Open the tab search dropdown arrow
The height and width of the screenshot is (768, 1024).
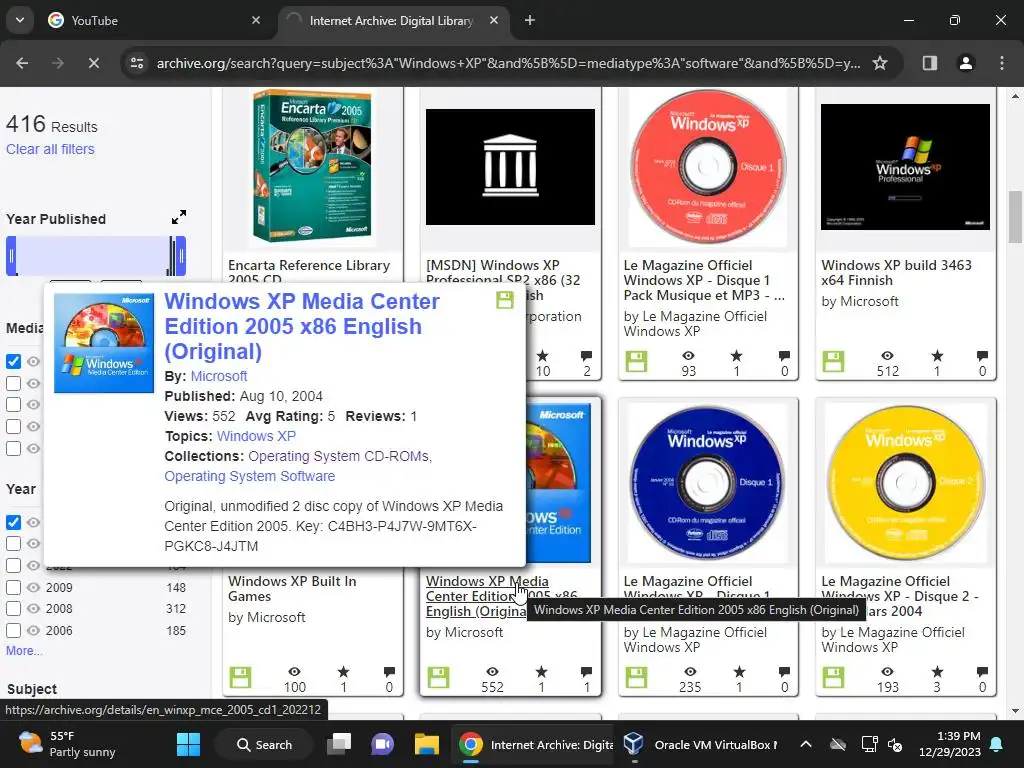[20, 20]
